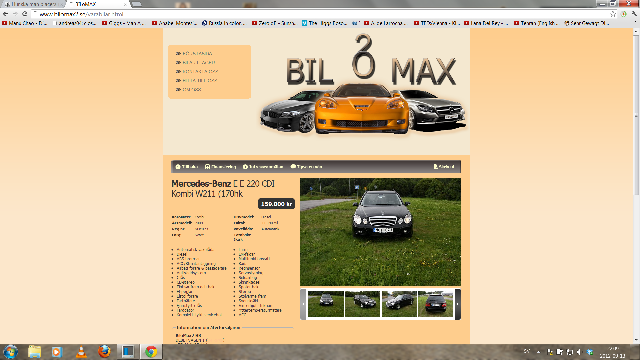Click the browser back arrow

click(x=5, y=13)
